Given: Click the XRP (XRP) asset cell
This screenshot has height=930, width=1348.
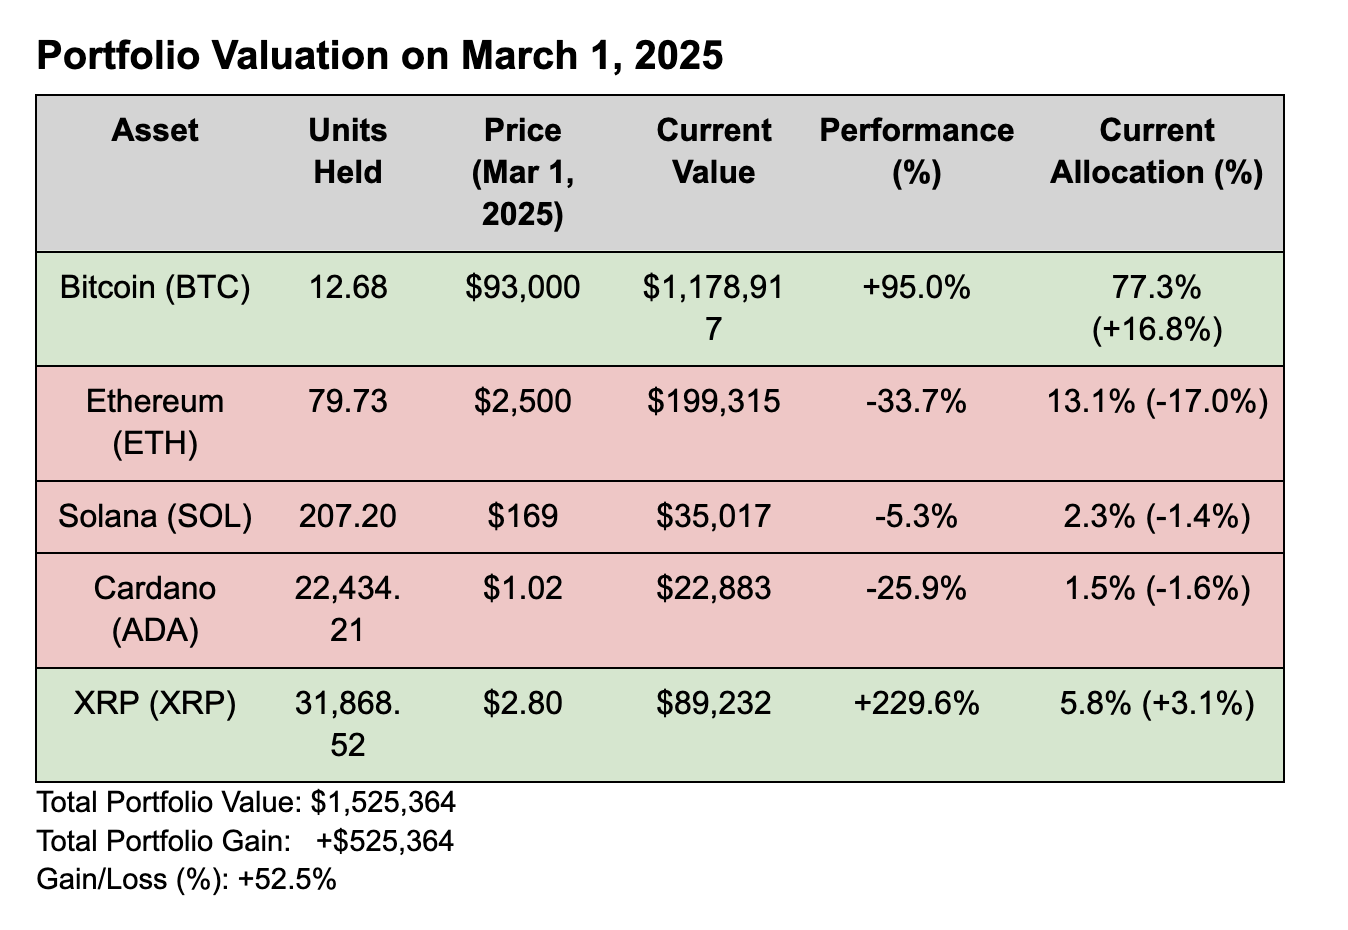Looking at the screenshot, I should coord(155,704).
